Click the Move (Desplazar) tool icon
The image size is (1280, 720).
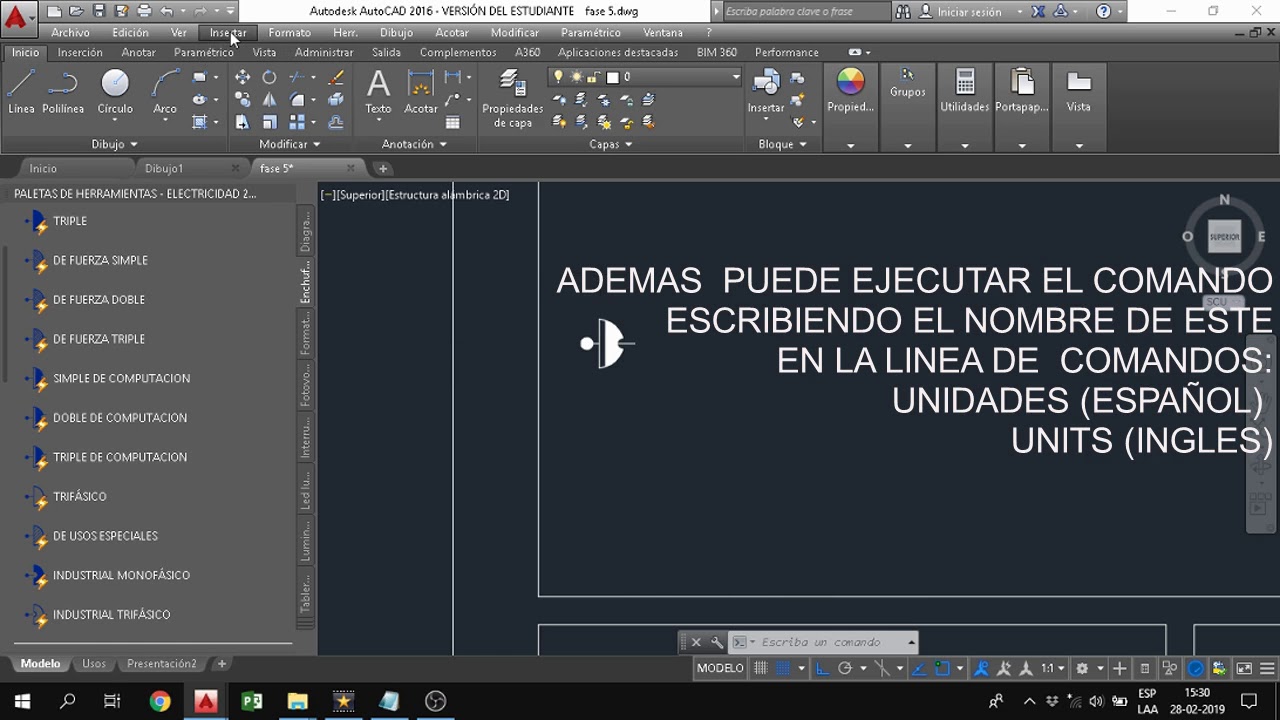click(x=242, y=77)
